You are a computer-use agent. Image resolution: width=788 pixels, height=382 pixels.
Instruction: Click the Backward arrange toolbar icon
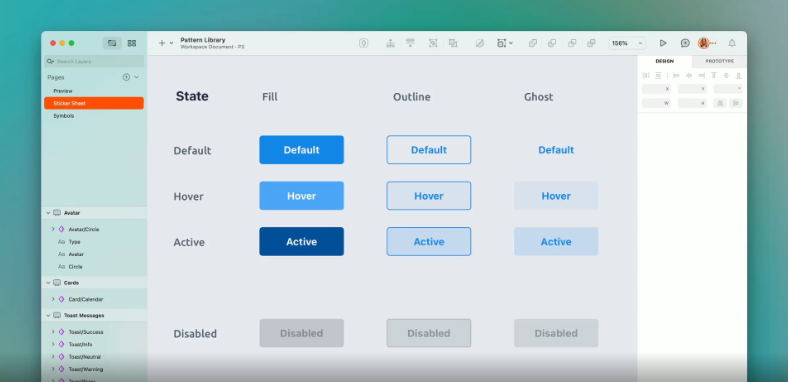point(410,43)
